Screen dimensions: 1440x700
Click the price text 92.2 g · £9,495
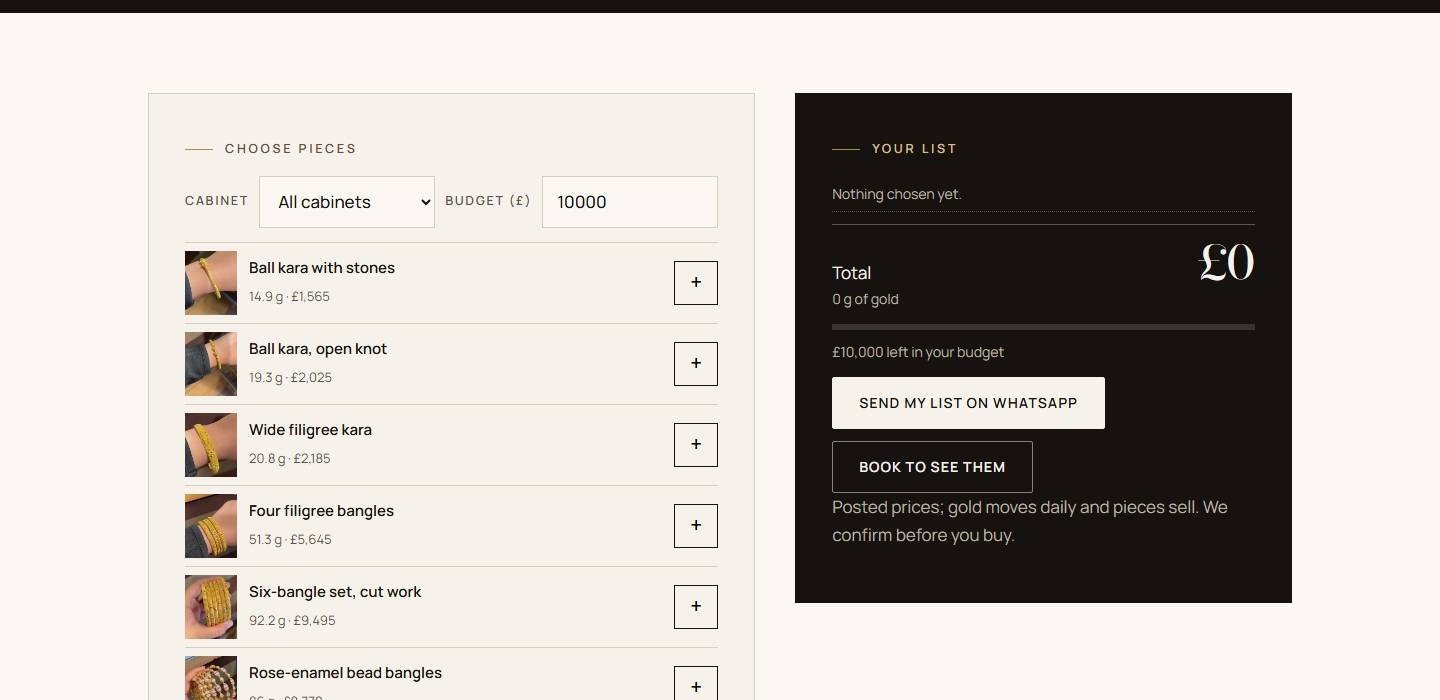292,621
